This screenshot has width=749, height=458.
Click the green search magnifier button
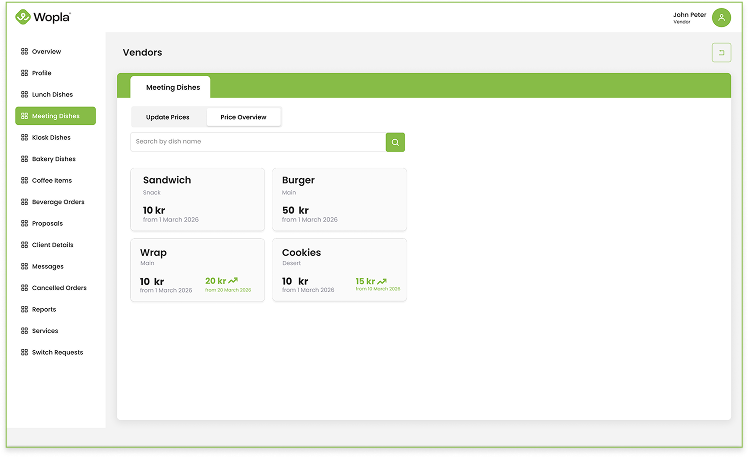[x=395, y=142]
